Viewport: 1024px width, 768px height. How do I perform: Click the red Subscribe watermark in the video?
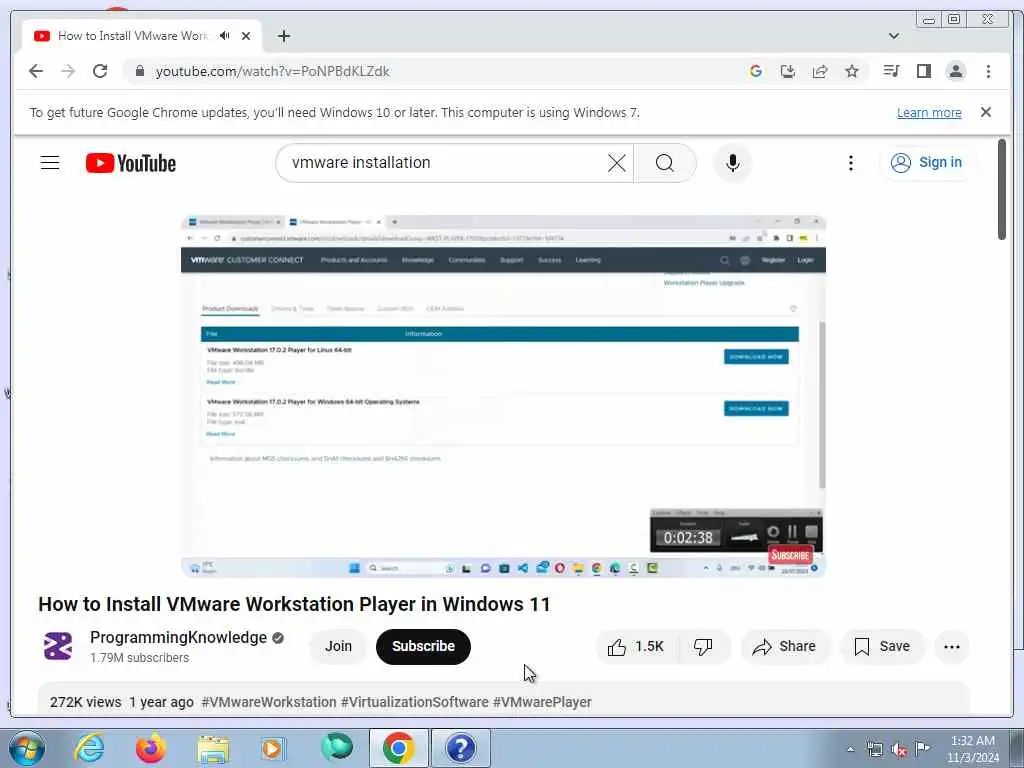click(x=790, y=555)
